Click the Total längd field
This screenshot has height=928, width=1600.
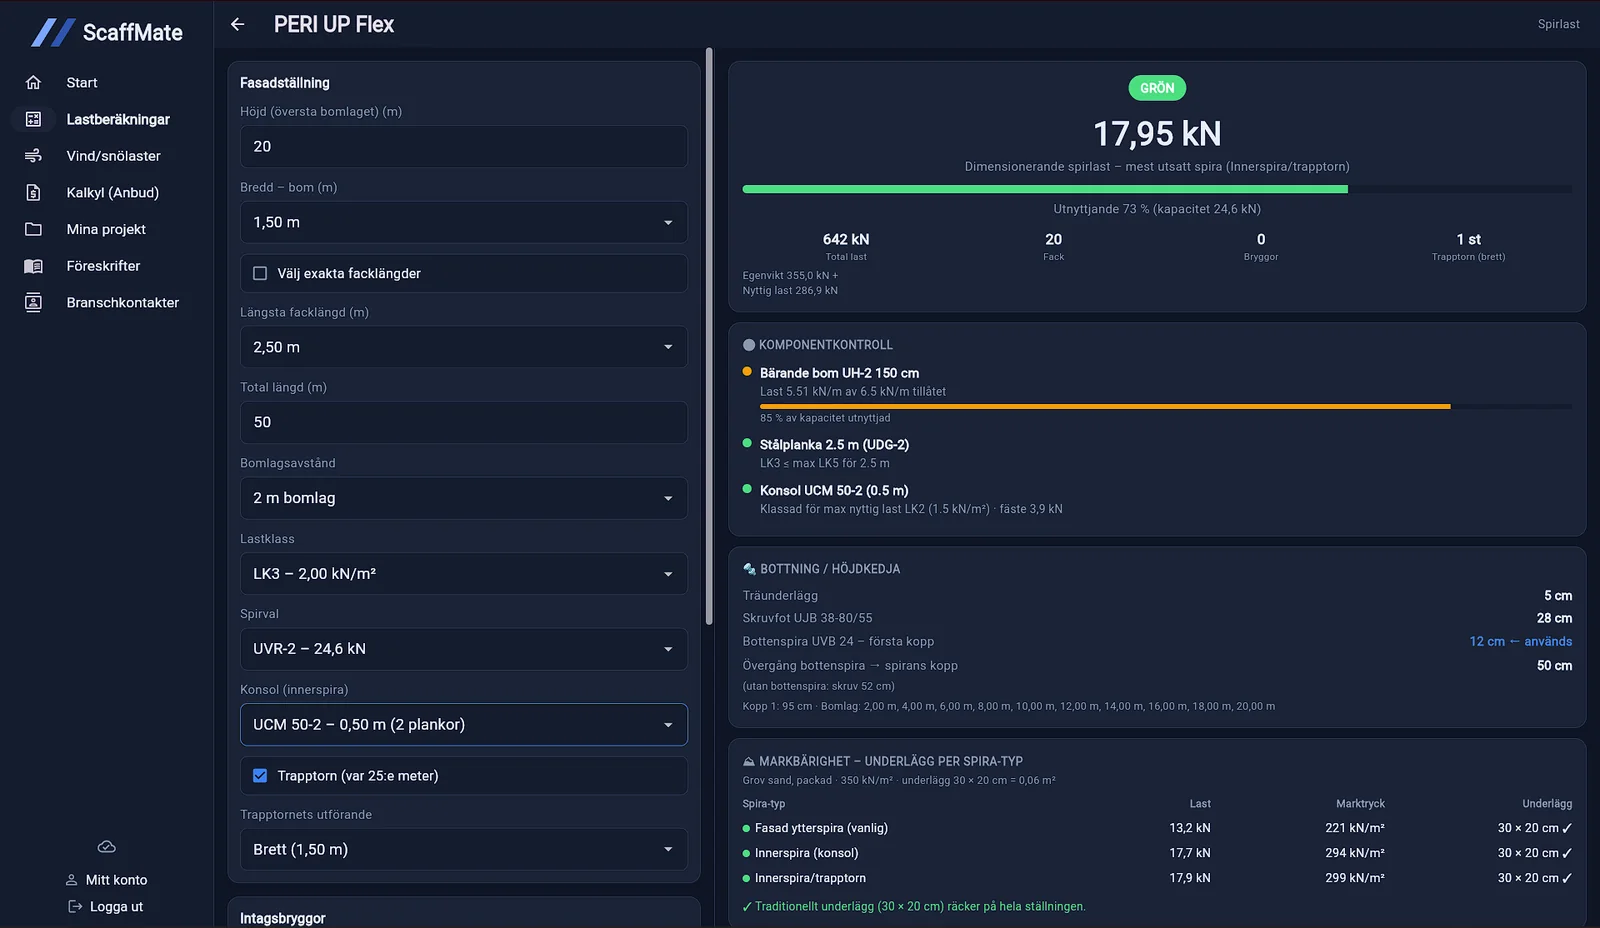tap(464, 422)
